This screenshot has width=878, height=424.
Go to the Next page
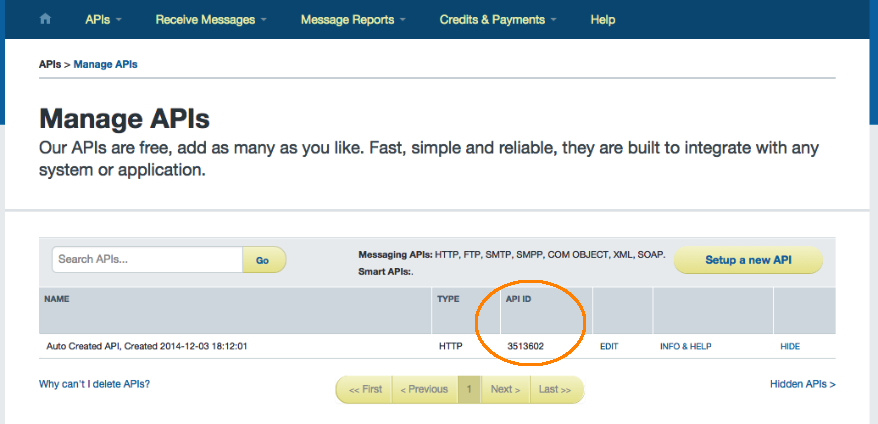point(505,389)
